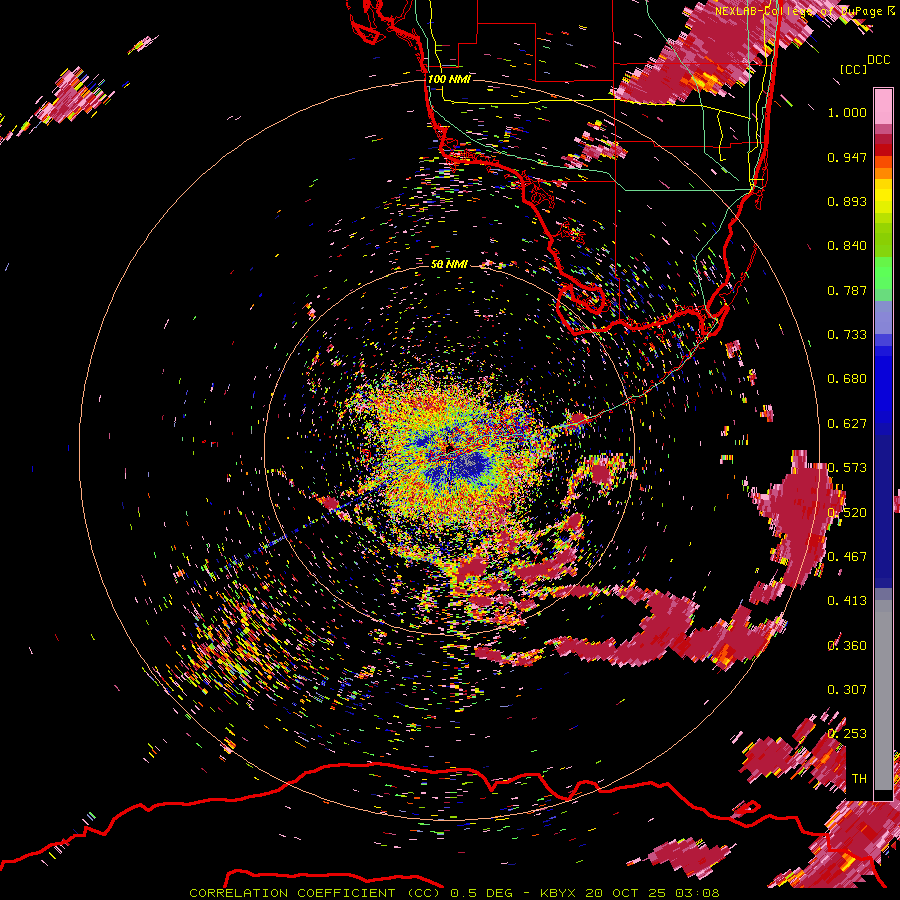Pick the gray segment of the color bar
This screenshot has width=900, height=900.
point(883,695)
